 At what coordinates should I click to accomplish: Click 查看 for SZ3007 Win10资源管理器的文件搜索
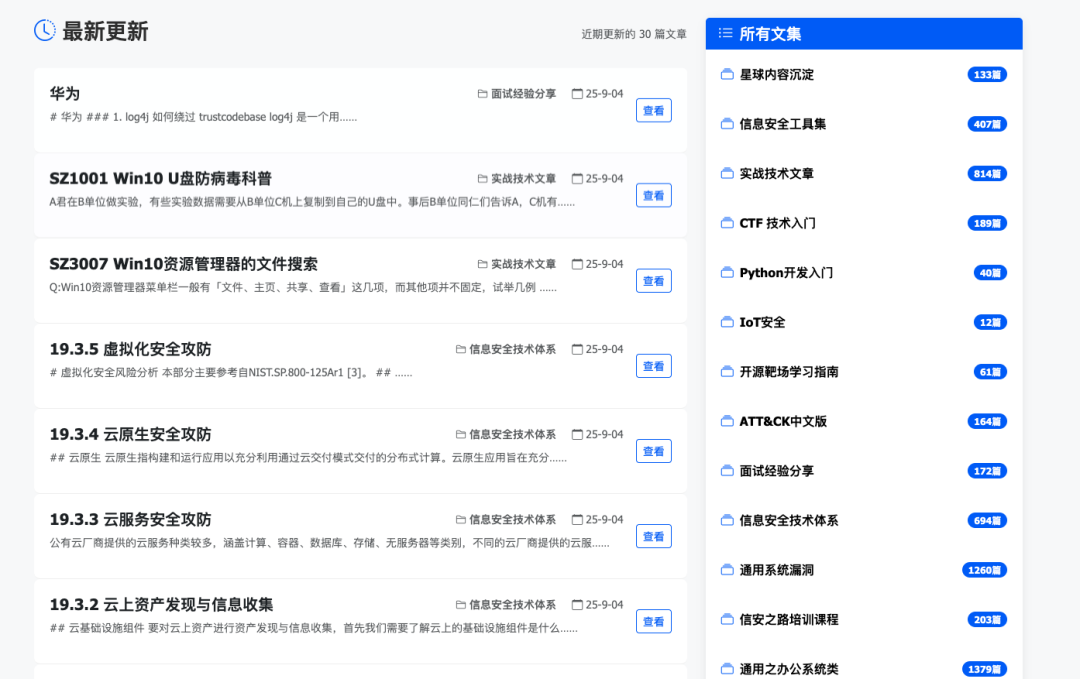click(654, 281)
